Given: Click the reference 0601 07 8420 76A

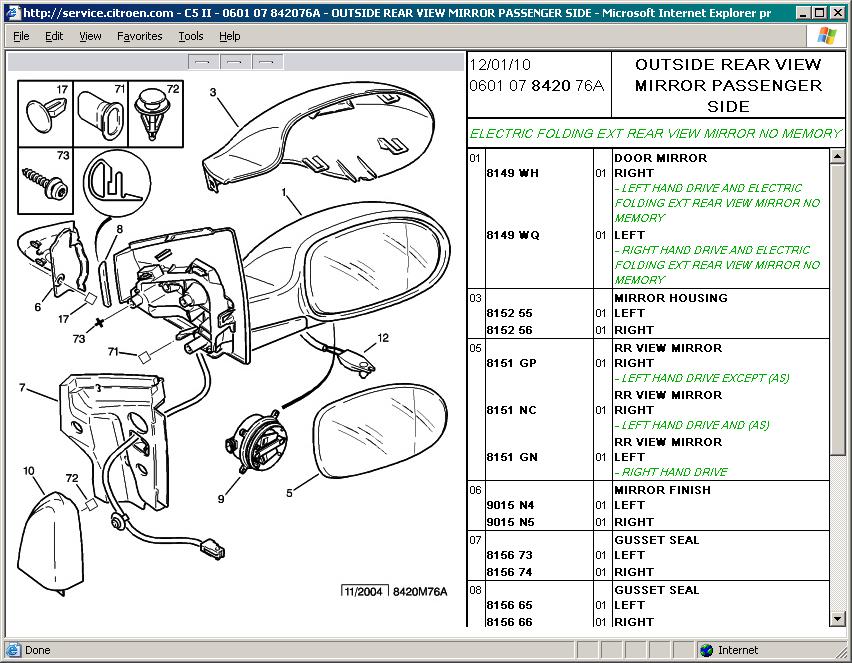Looking at the screenshot, I should (x=536, y=85).
